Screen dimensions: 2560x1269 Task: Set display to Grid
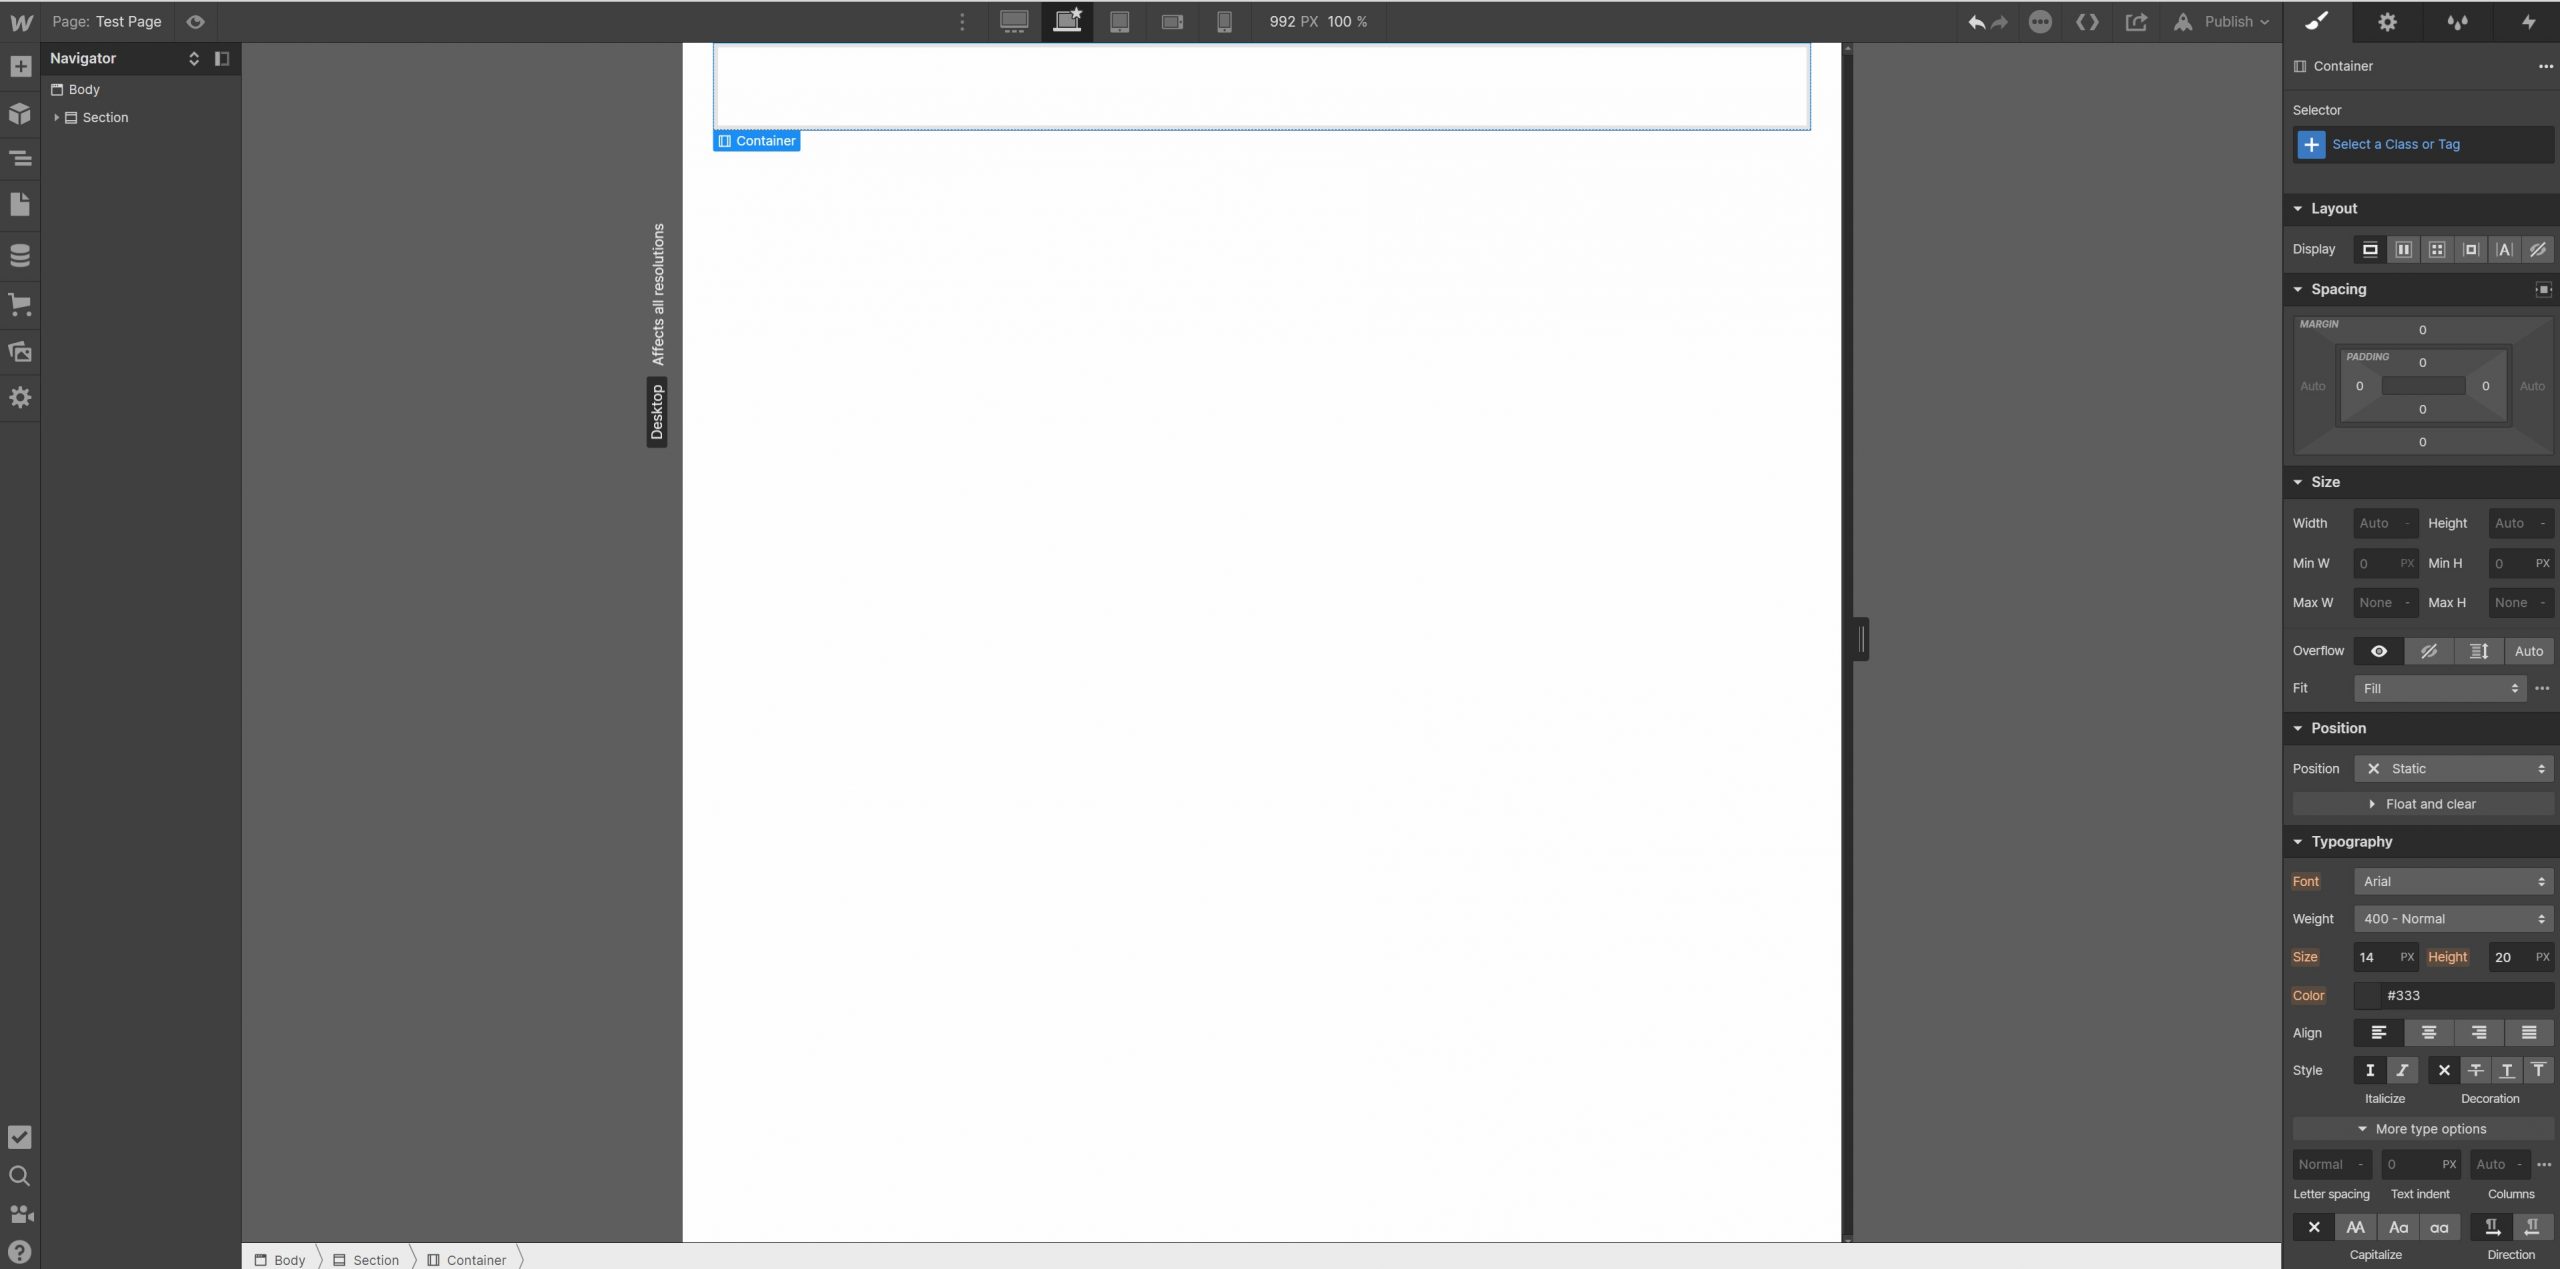click(2437, 250)
